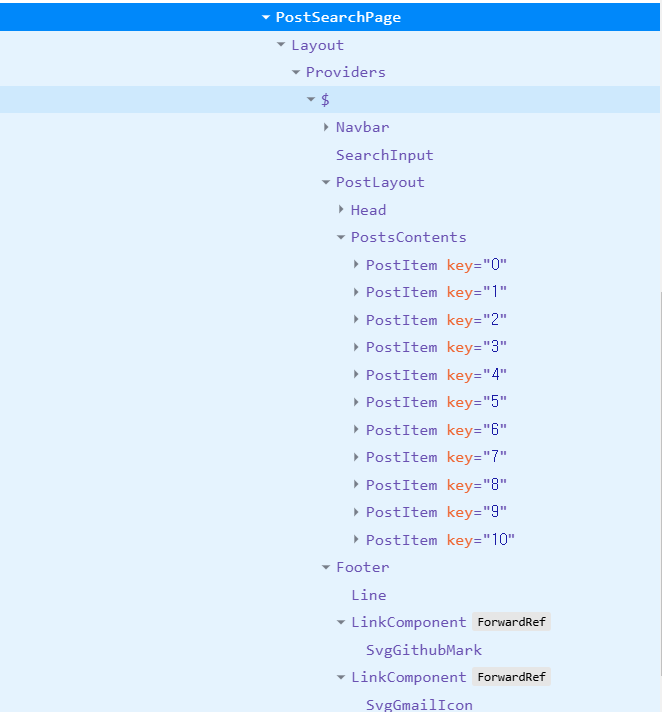The image size is (662, 712).
Task: Select PostItem with key "5"
Action: (436, 402)
